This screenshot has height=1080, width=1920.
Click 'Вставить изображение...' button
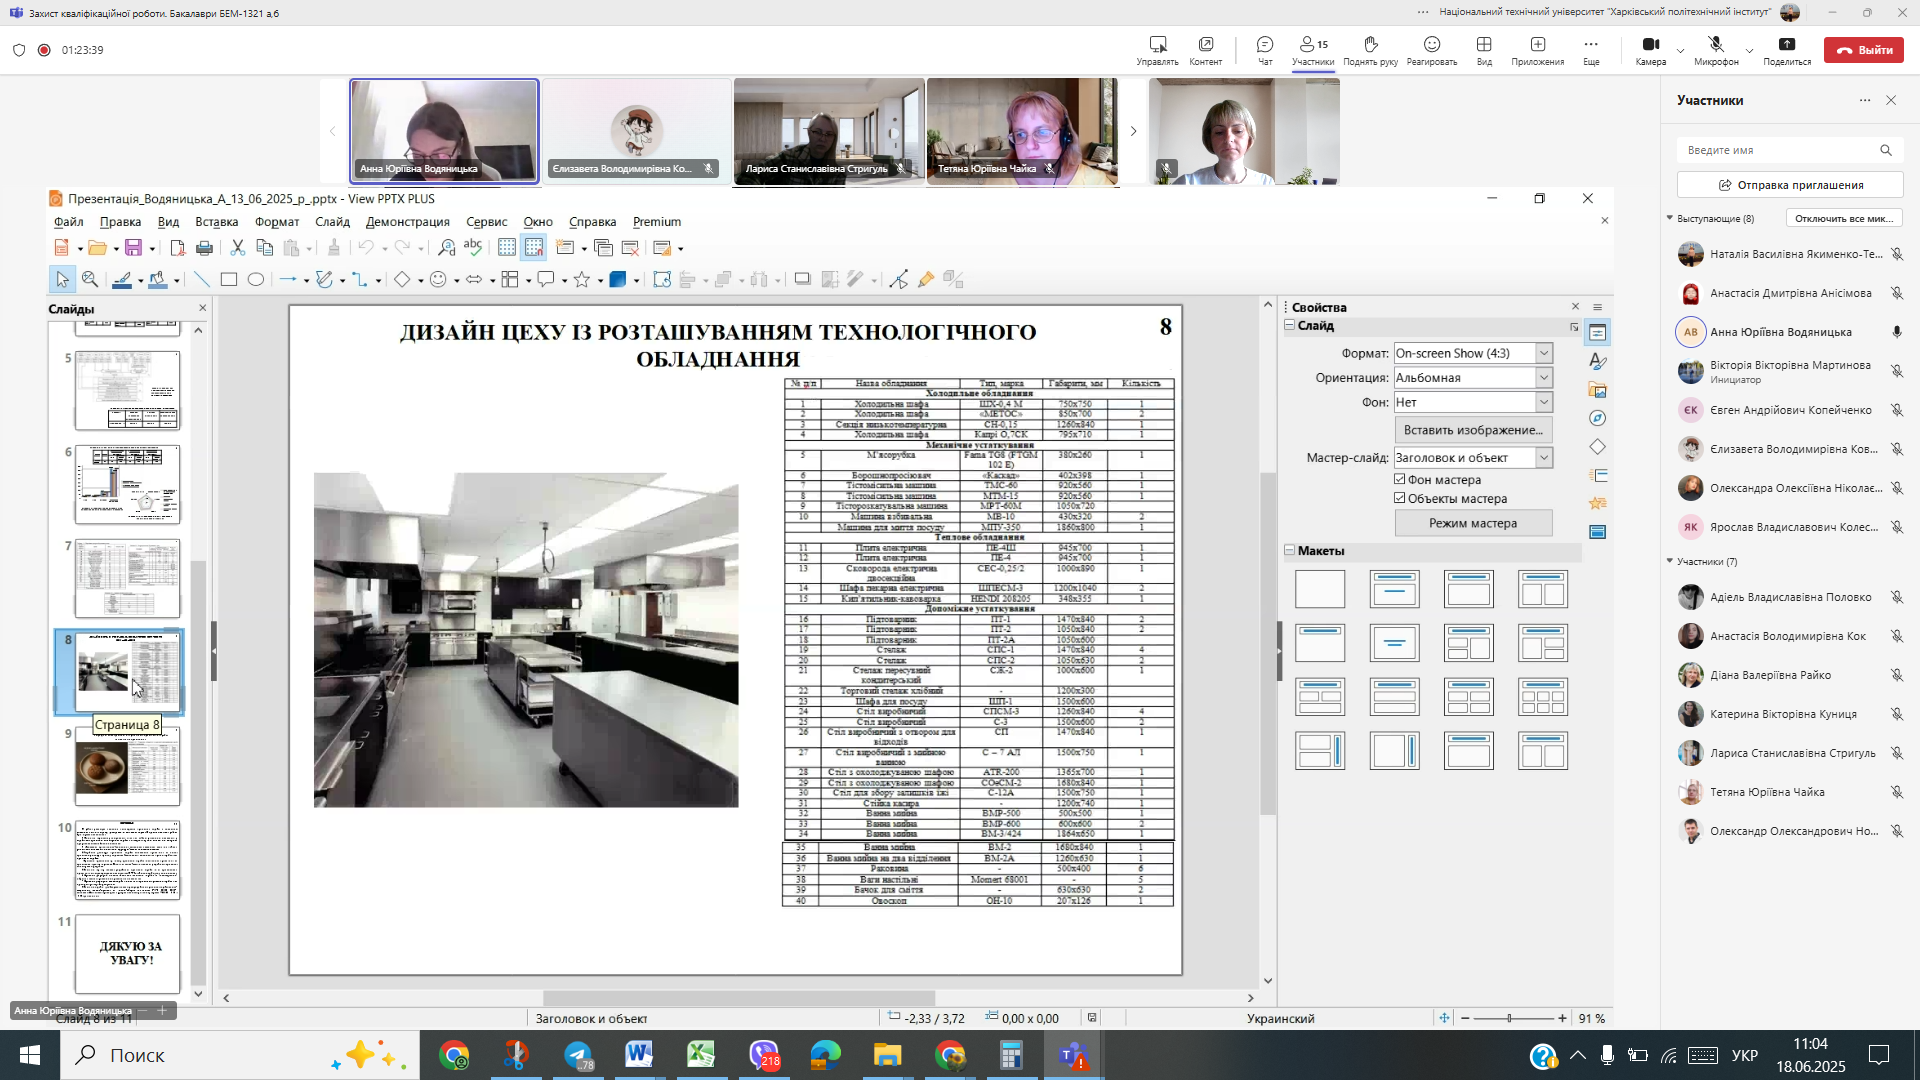1473,430
